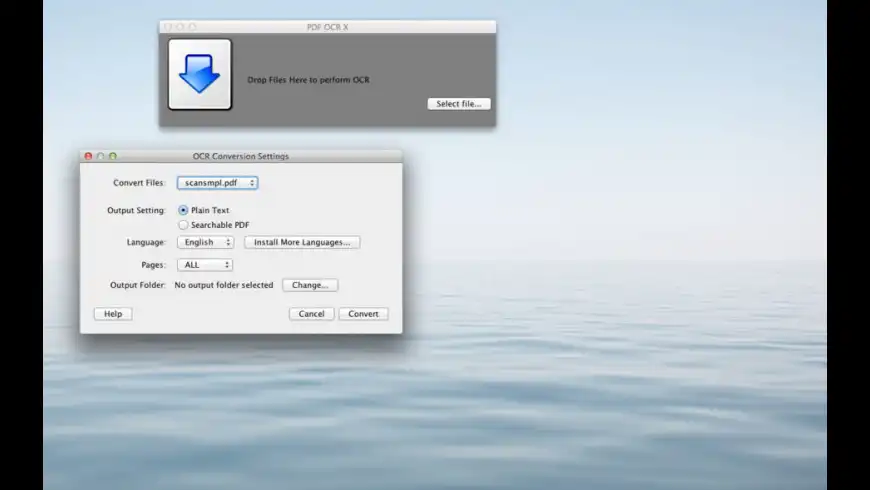Choose the Searchable PDF radio button
This screenshot has width=870, height=490.
[183, 225]
